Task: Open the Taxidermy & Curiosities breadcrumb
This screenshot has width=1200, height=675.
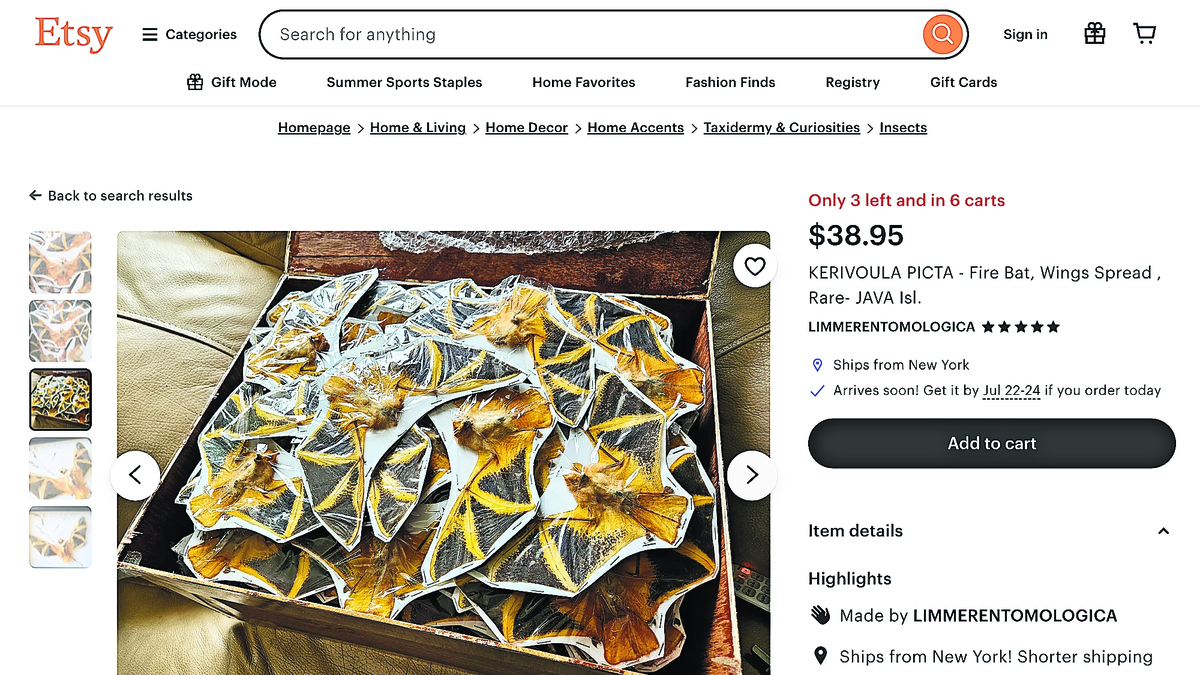Action: pos(781,128)
